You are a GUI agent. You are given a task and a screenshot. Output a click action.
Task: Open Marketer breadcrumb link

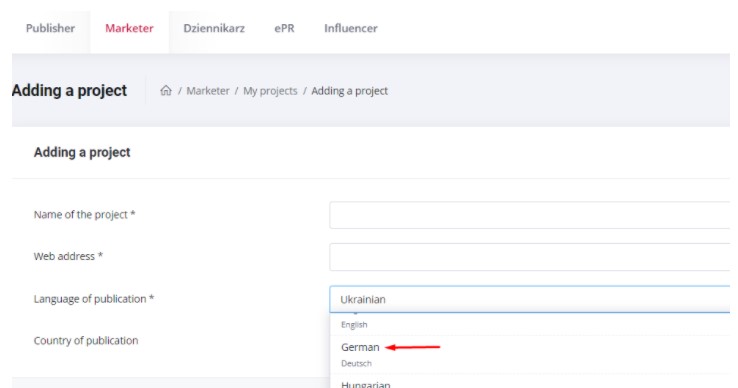[208, 91]
